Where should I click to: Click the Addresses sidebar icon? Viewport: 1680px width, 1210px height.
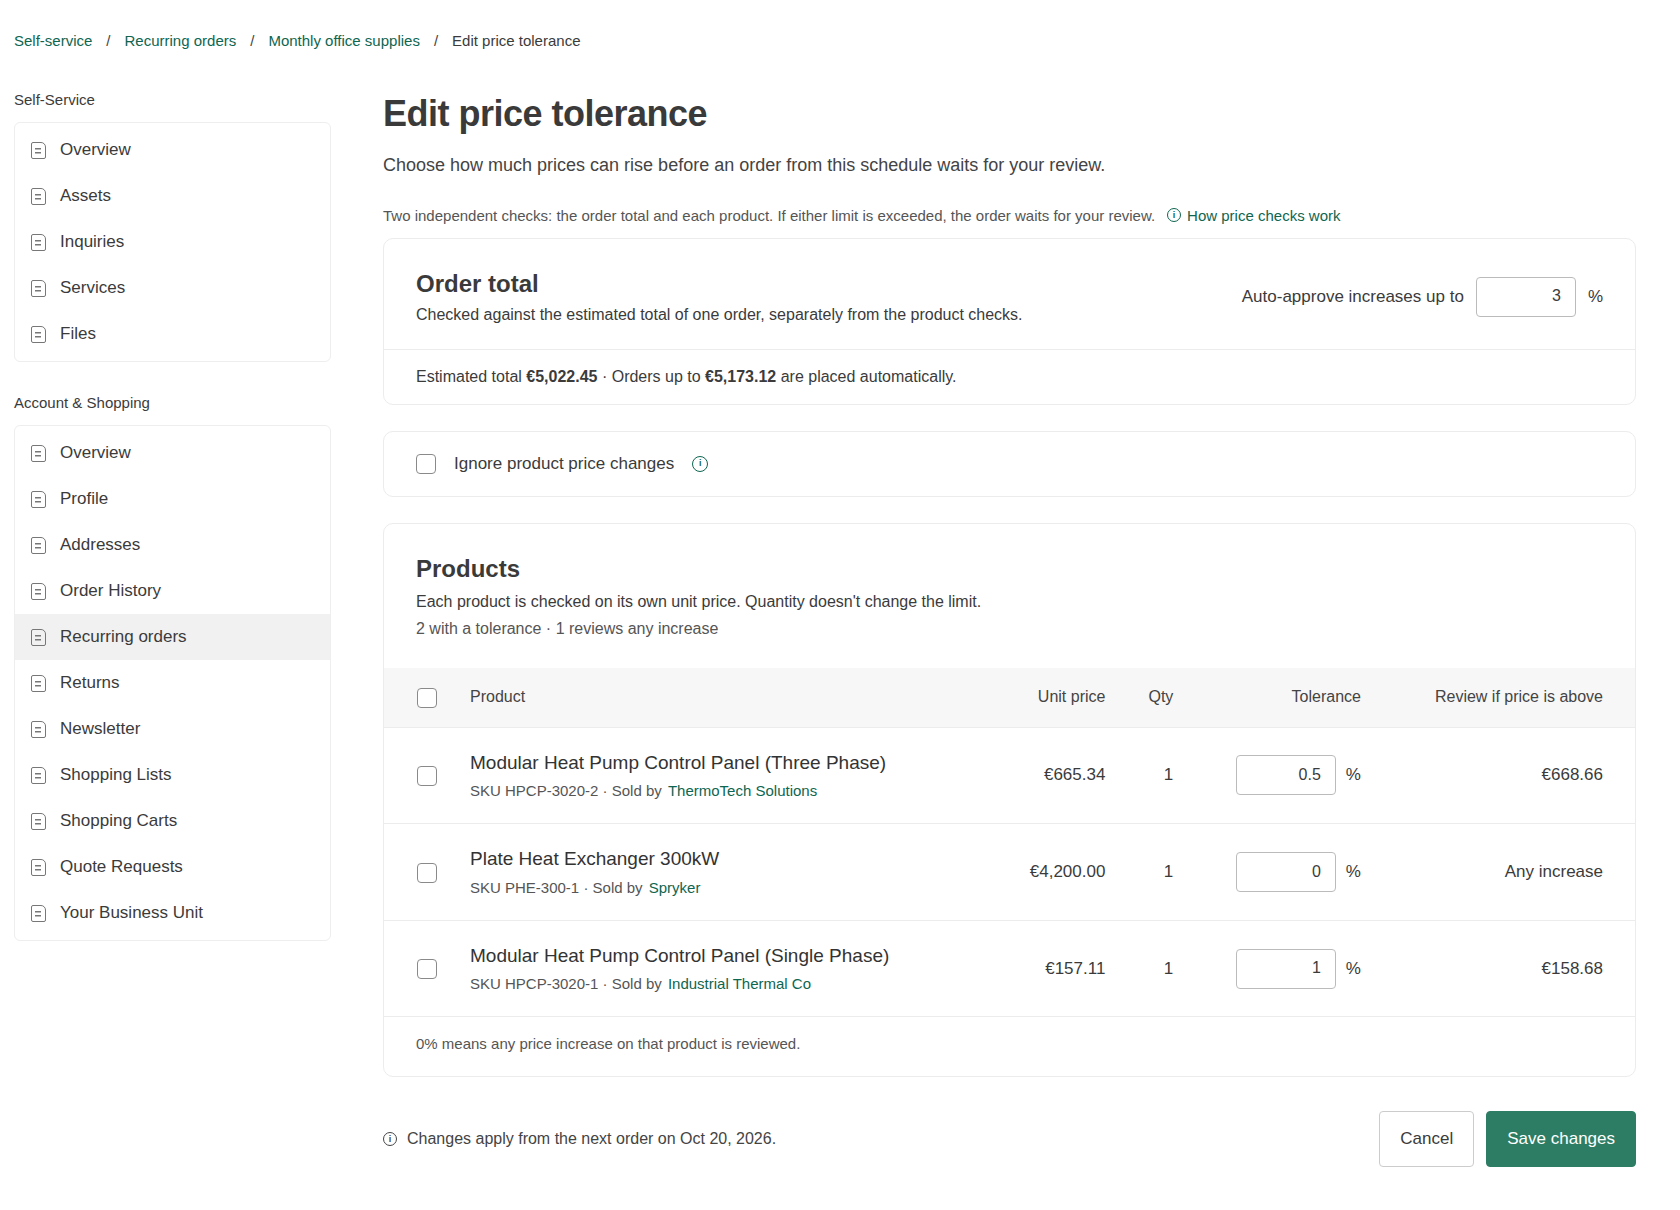pyautogui.click(x=39, y=545)
